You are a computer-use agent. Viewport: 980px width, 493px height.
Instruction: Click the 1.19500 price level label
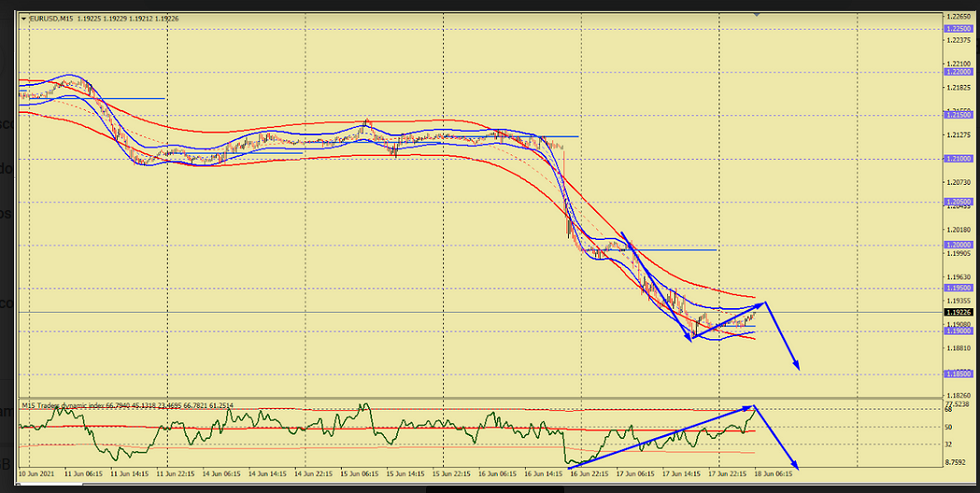pyautogui.click(x=958, y=287)
